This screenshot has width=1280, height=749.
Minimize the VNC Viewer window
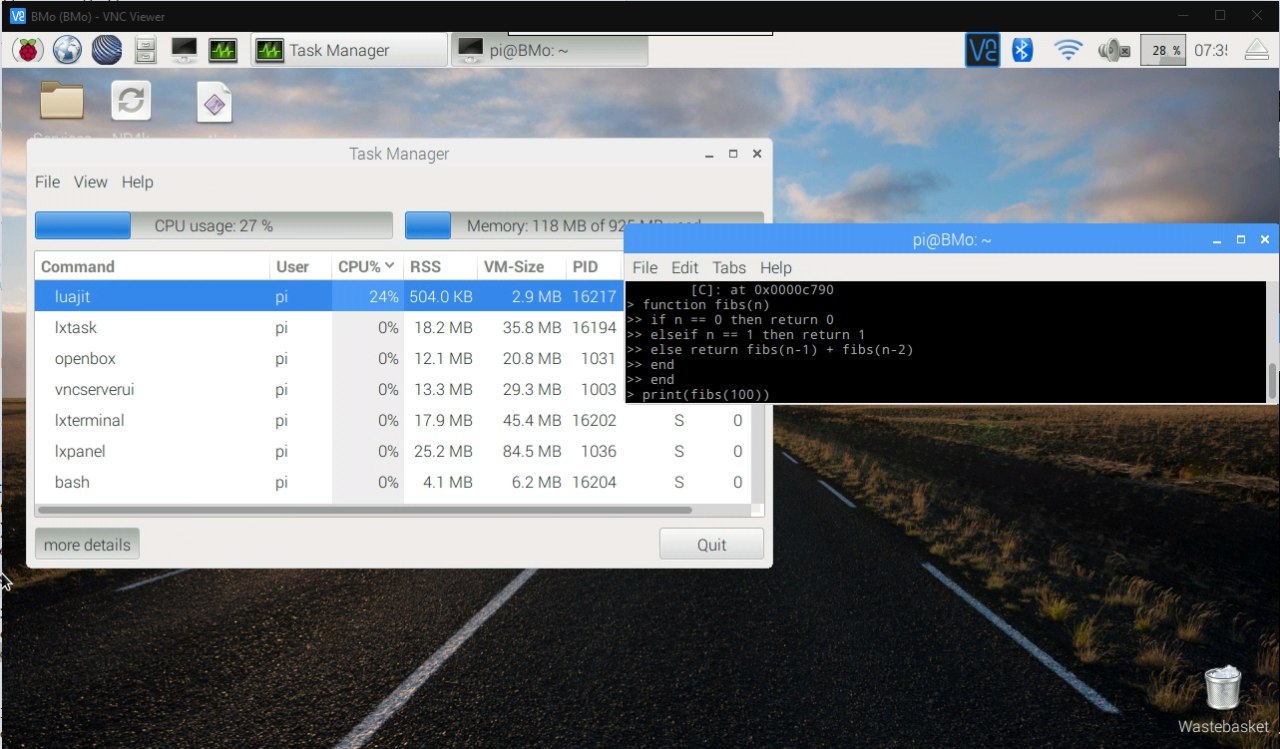[x=1184, y=16]
